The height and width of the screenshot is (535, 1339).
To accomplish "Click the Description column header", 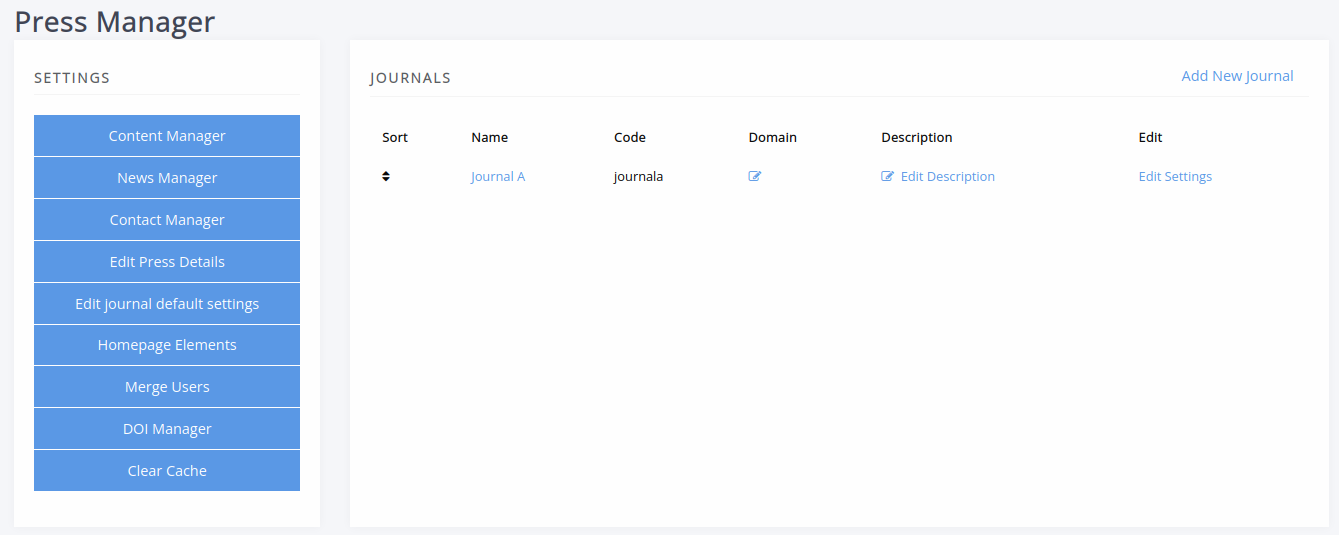I will click(917, 137).
